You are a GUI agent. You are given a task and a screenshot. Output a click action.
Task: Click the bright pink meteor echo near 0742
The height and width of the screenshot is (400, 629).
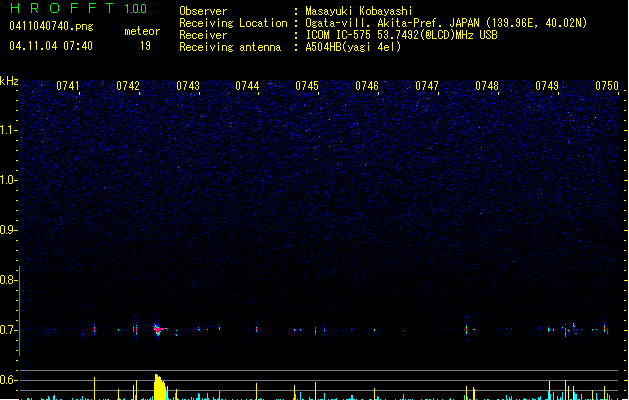pos(160,330)
